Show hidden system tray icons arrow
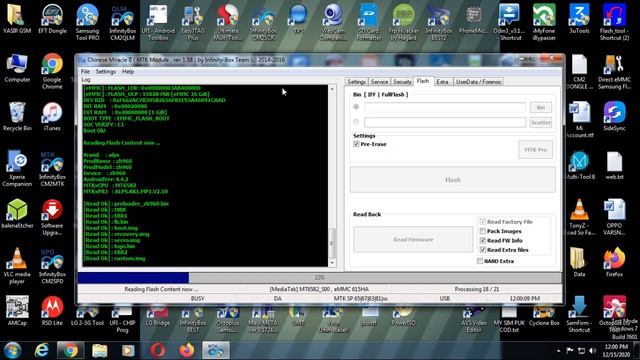The width and height of the screenshot is (640, 360). pos(558,351)
